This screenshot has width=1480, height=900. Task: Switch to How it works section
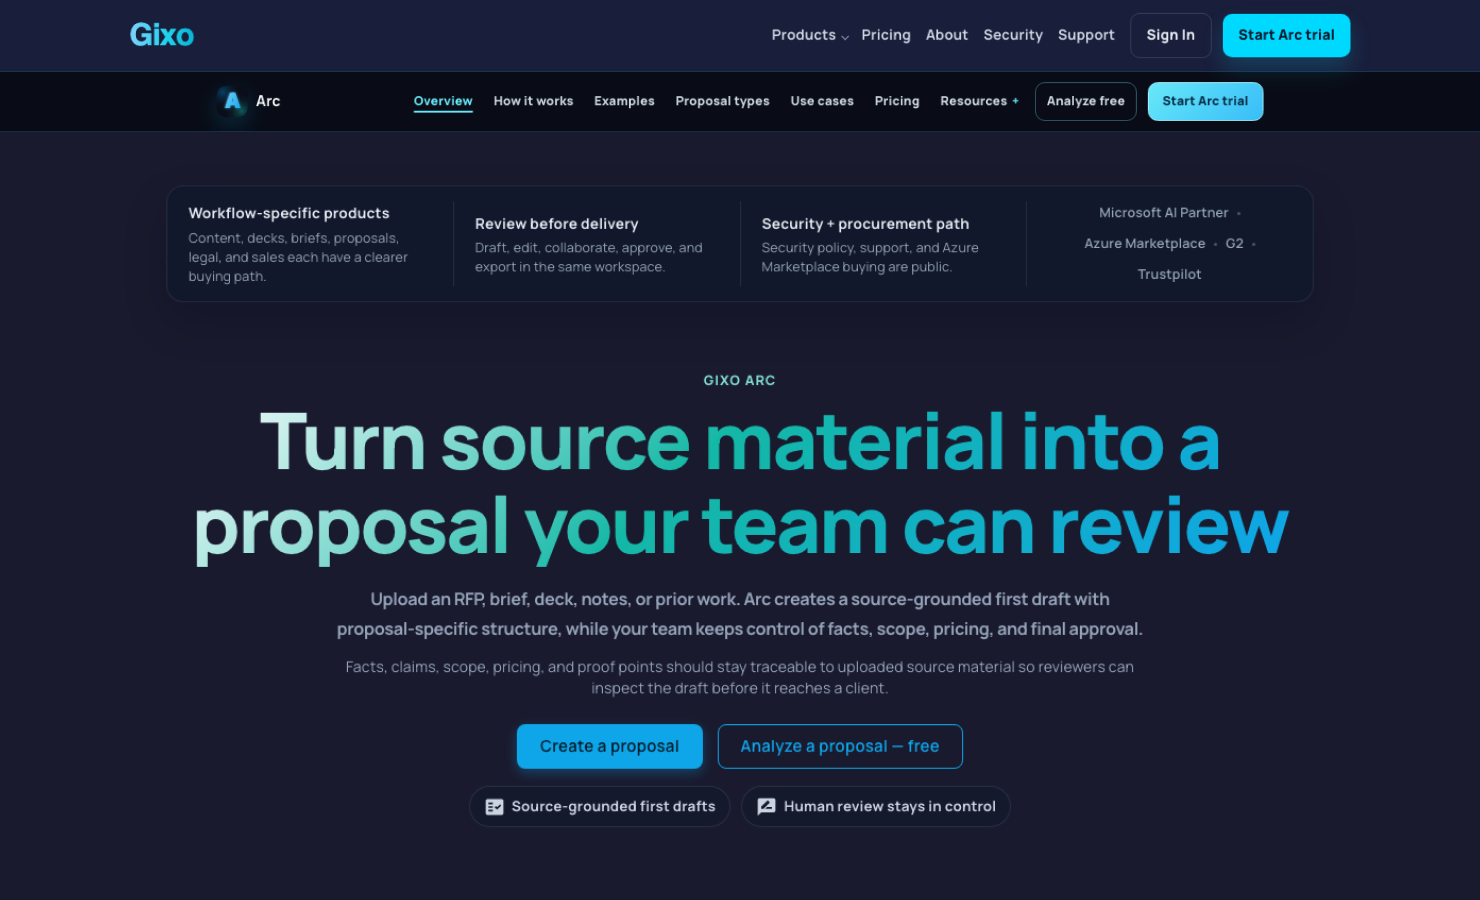pos(533,101)
